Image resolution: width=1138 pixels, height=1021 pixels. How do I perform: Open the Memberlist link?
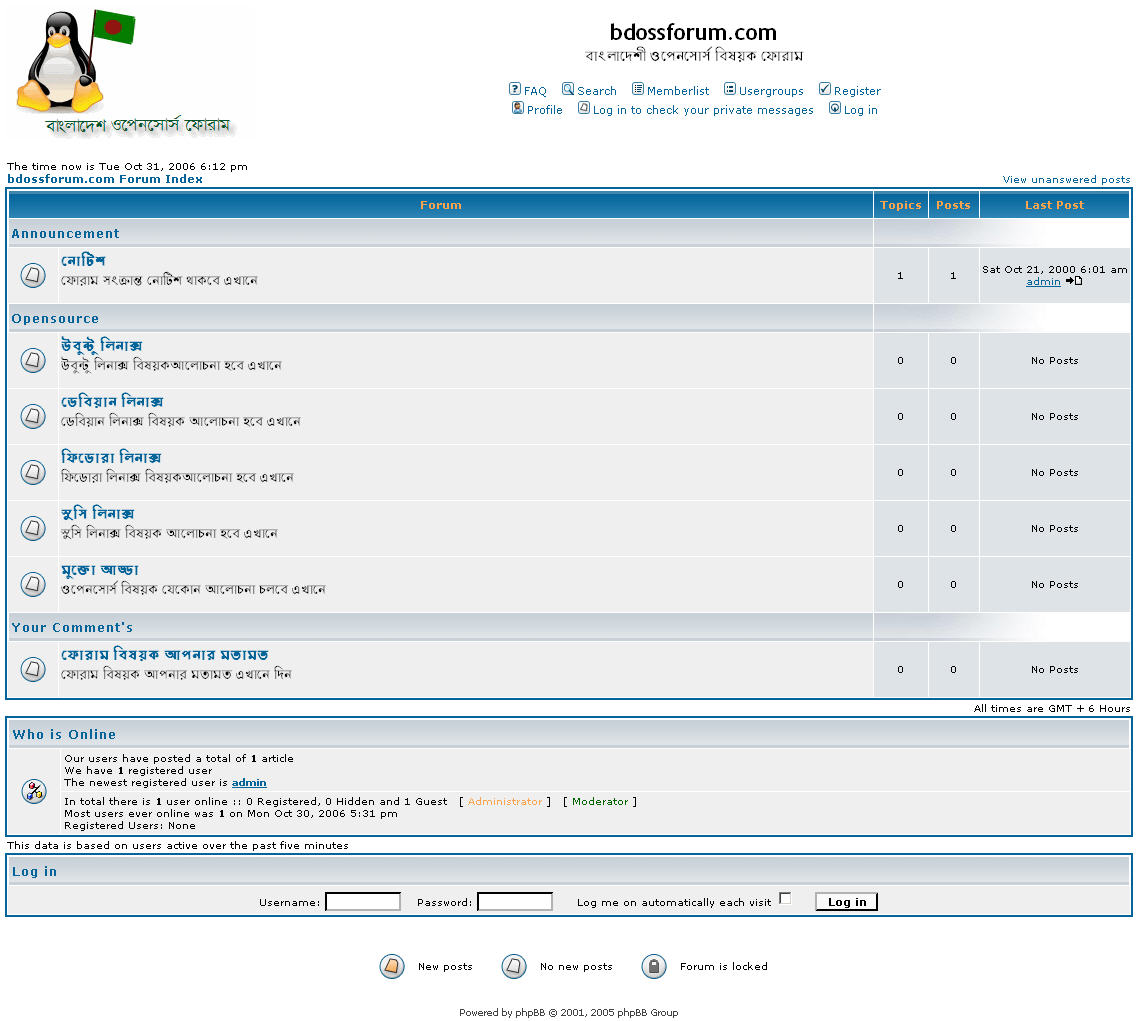coord(678,91)
